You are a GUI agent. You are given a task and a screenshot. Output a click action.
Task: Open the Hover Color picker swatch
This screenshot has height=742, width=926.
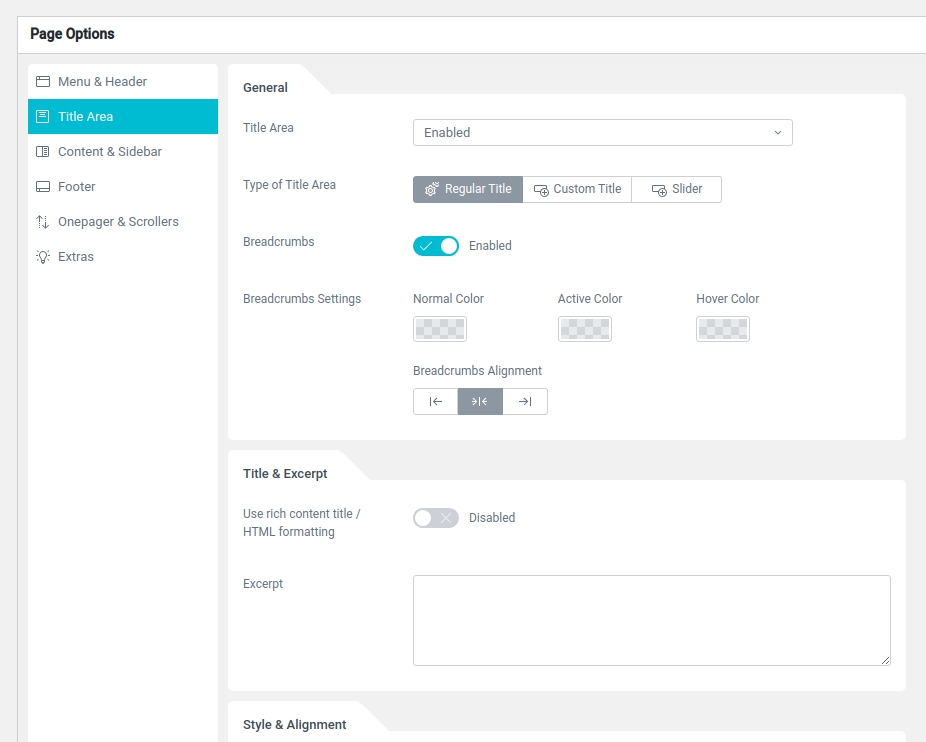tap(723, 329)
